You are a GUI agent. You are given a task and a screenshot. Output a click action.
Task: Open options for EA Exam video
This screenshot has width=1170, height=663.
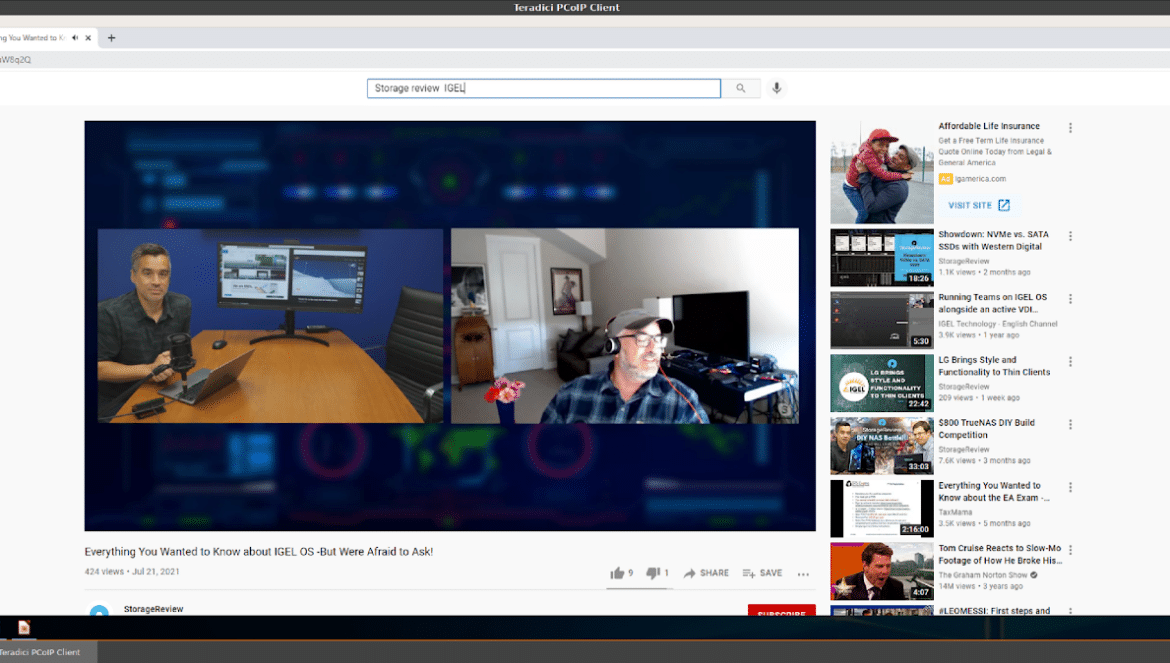1070,486
